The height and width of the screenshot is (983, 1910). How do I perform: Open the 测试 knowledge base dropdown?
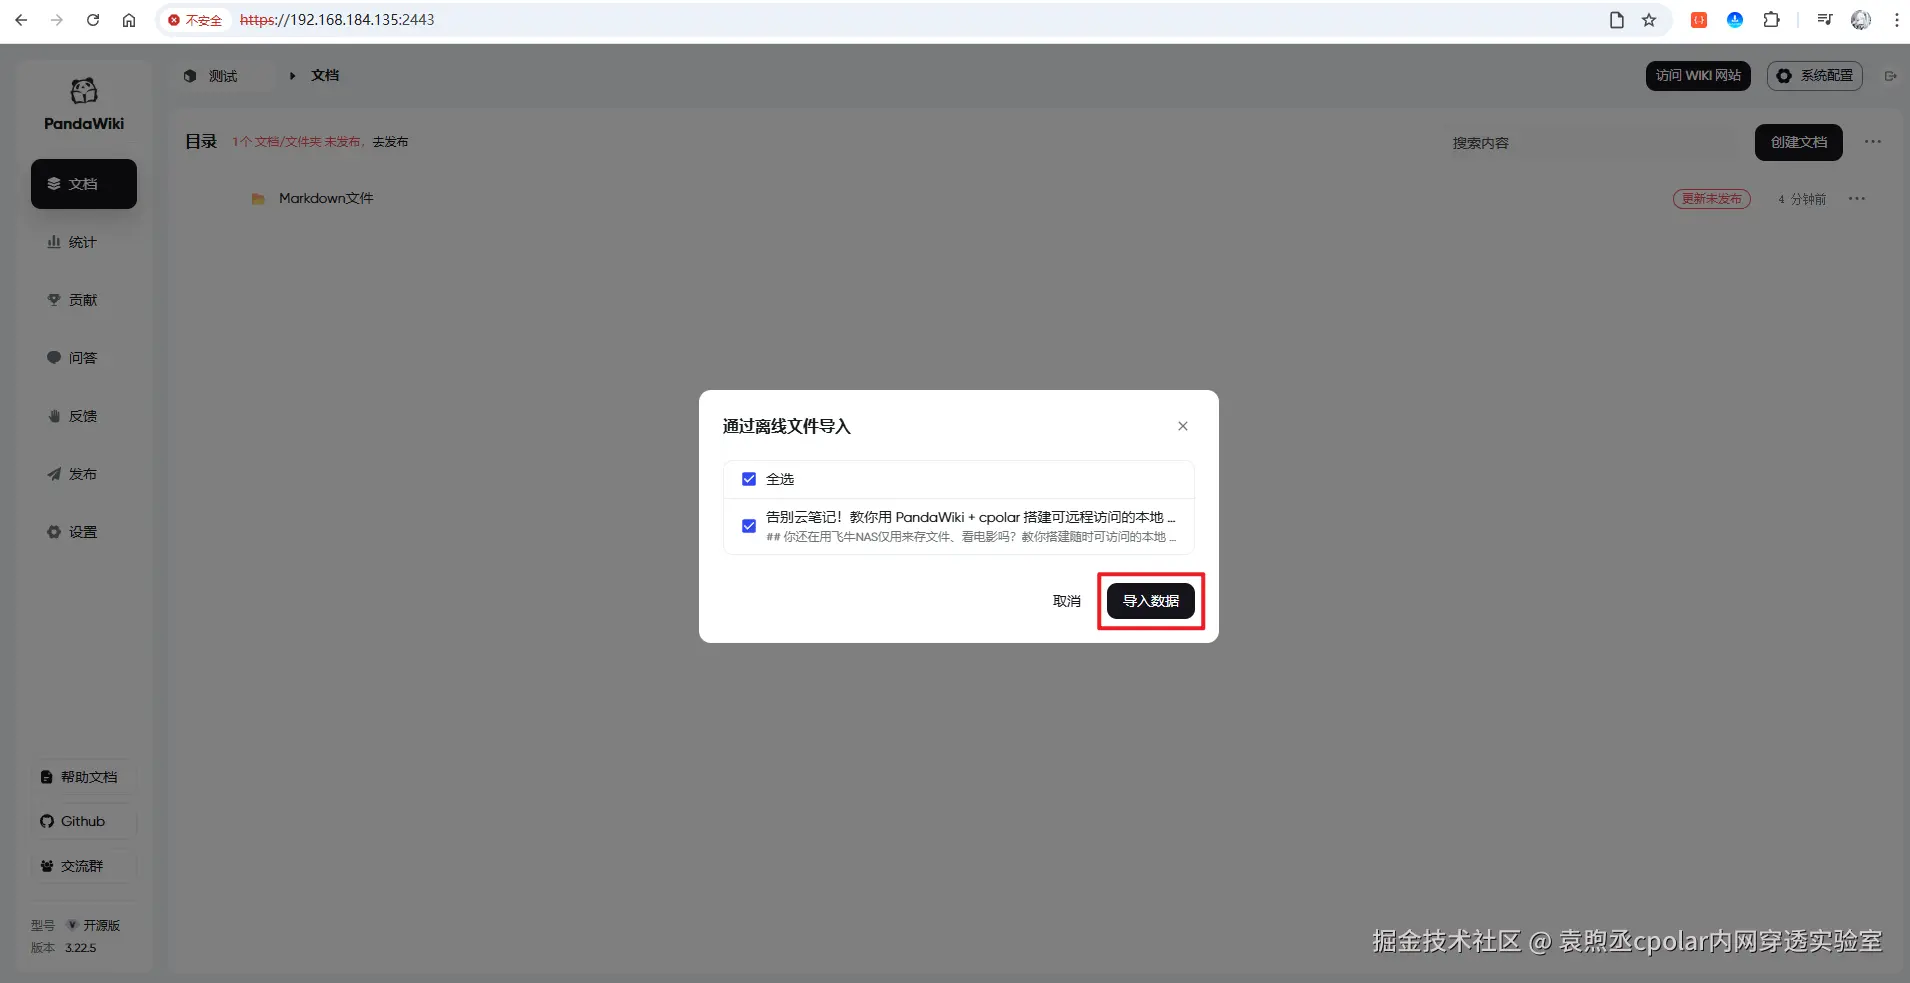click(x=224, y=76)
